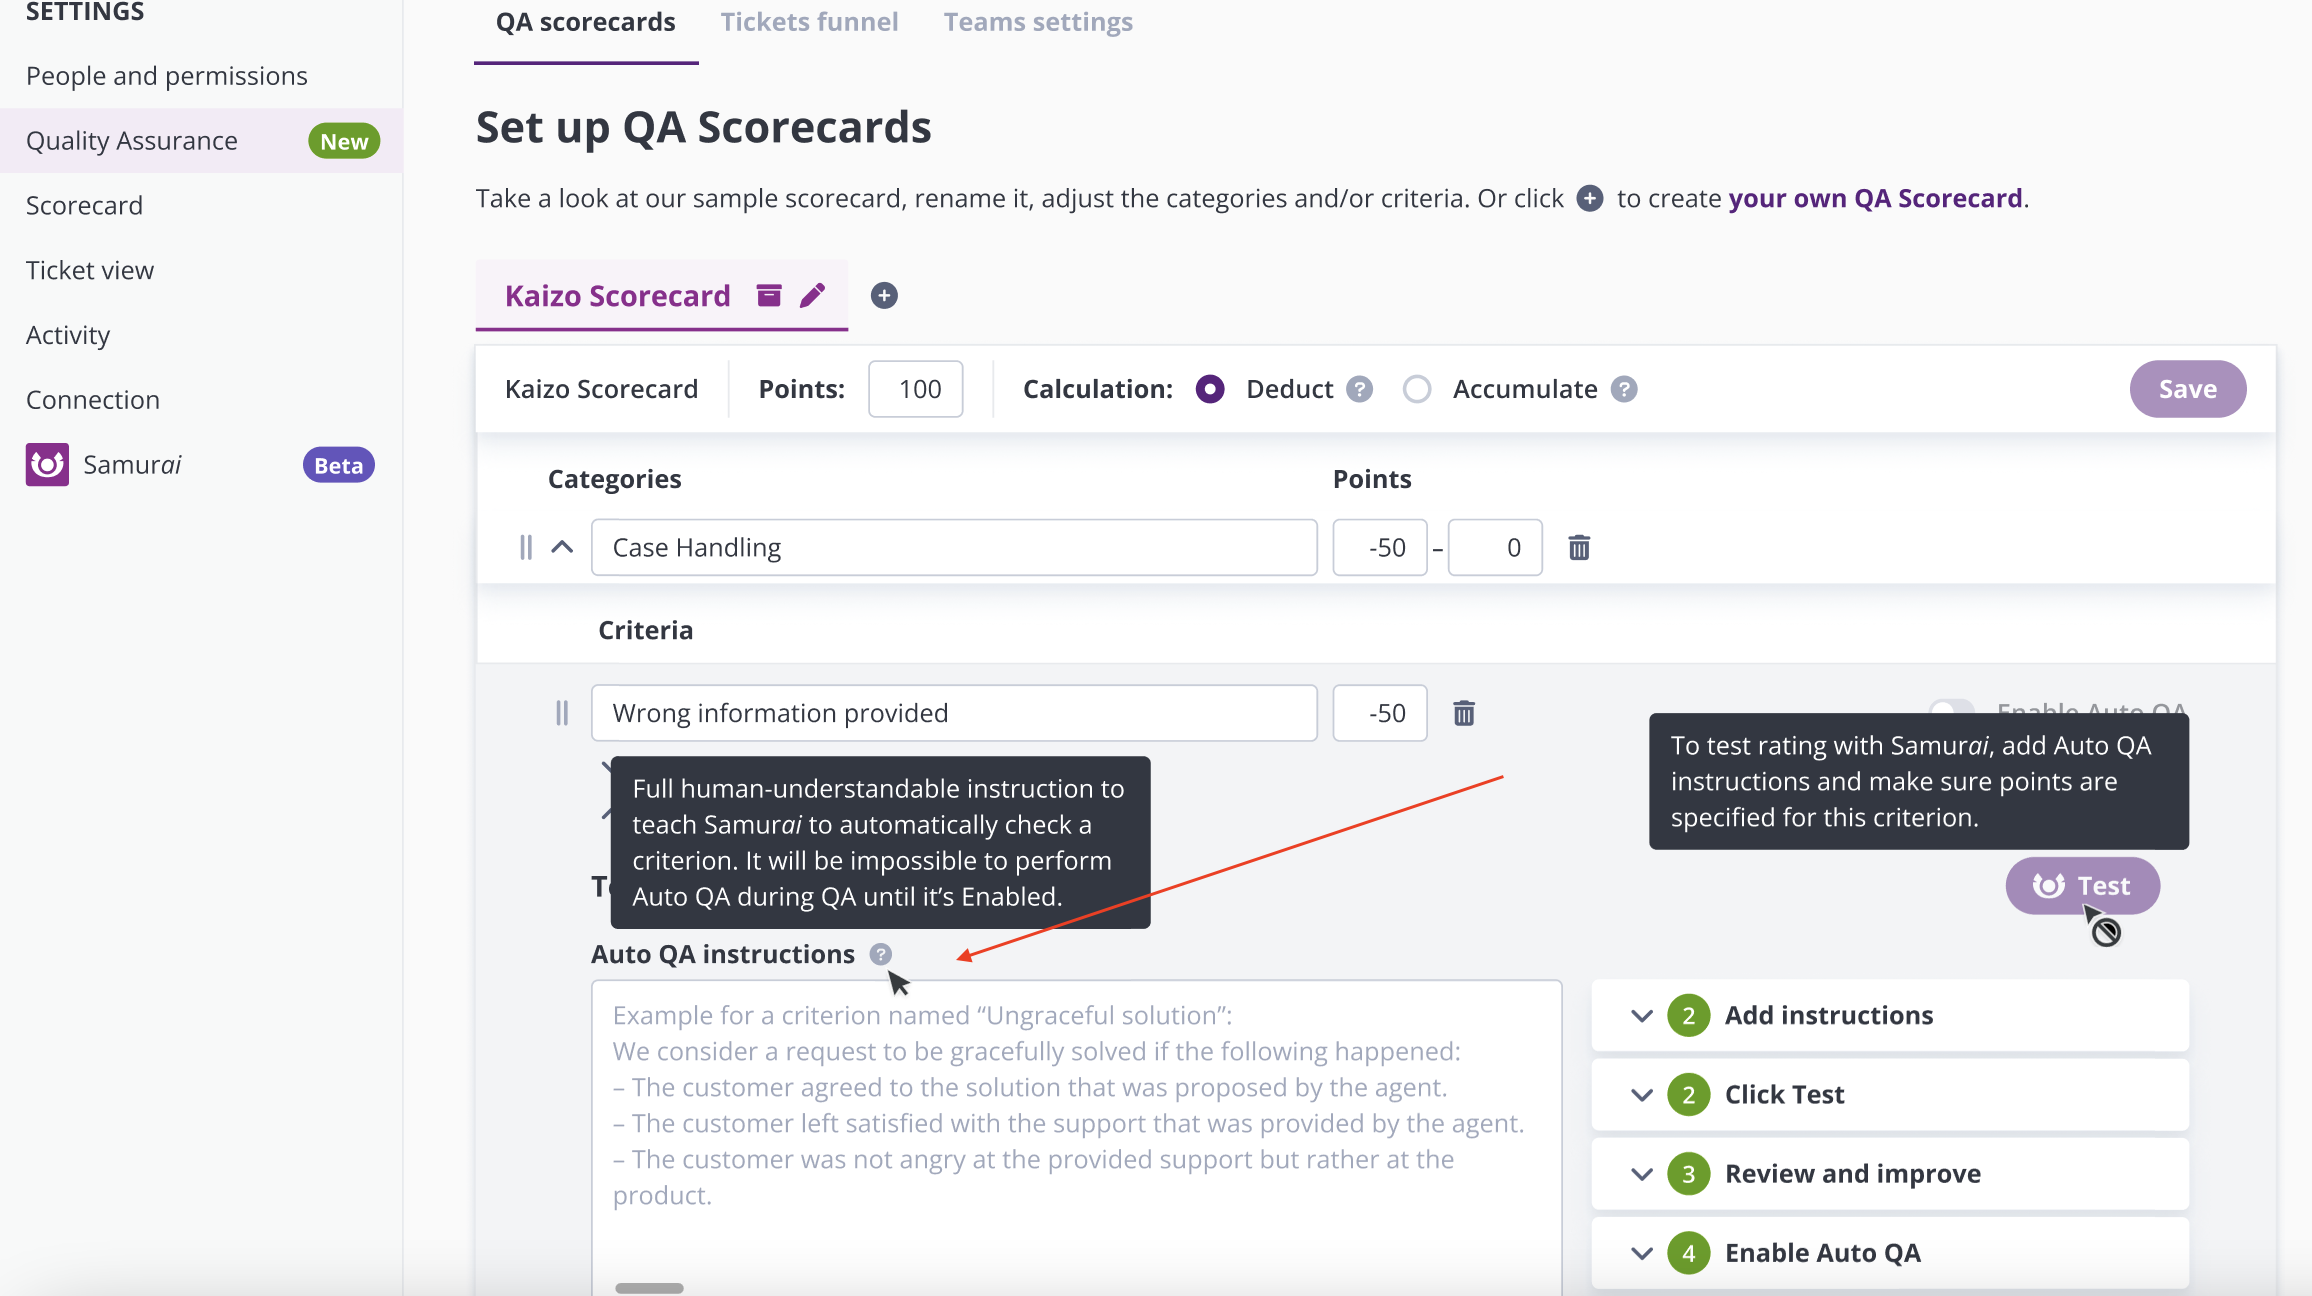The image size is (2312, 1296).
Task: Collapse the Case Handling category
Action: coord(562,547)
